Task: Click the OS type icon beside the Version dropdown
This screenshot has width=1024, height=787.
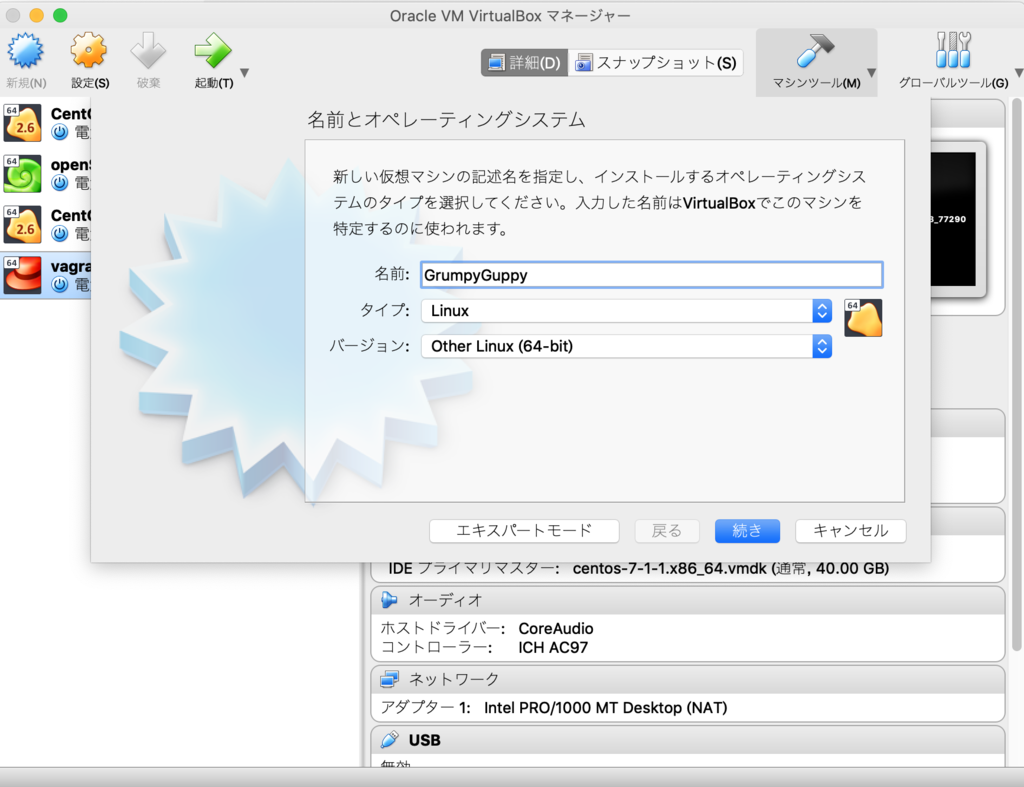Action: (x=863, y=317)
